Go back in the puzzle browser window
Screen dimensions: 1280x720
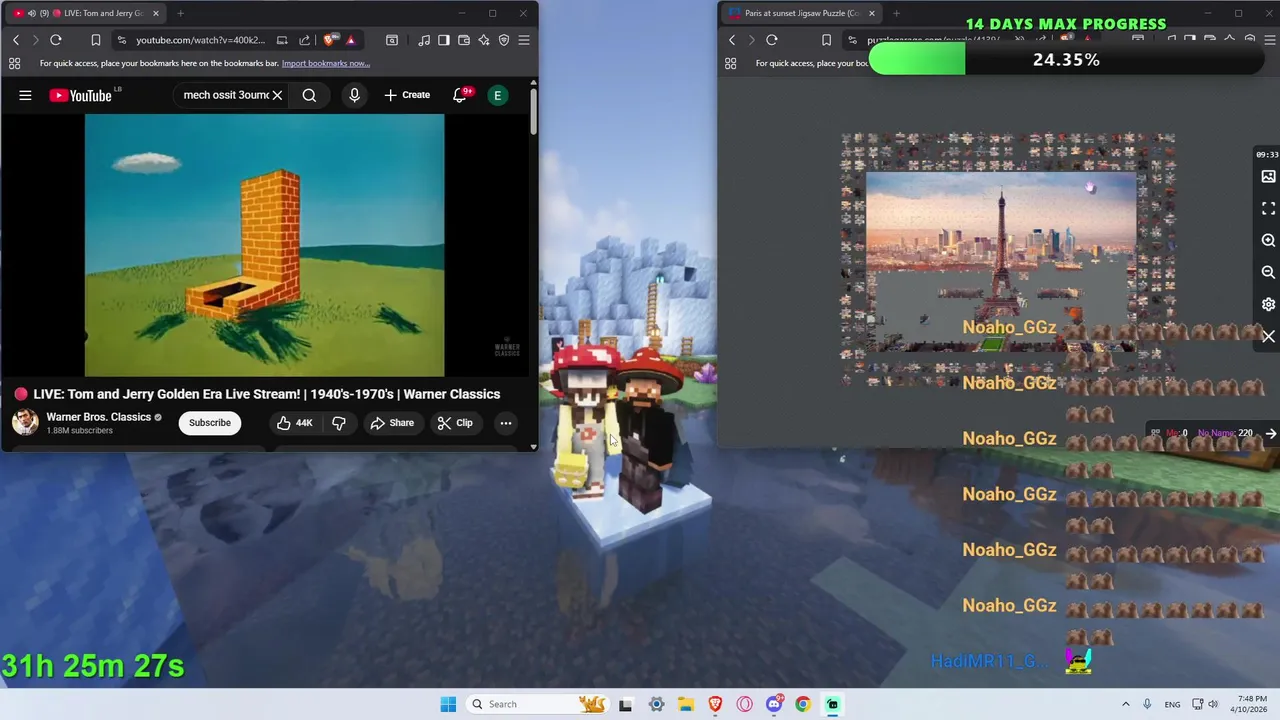coord(732,40)
